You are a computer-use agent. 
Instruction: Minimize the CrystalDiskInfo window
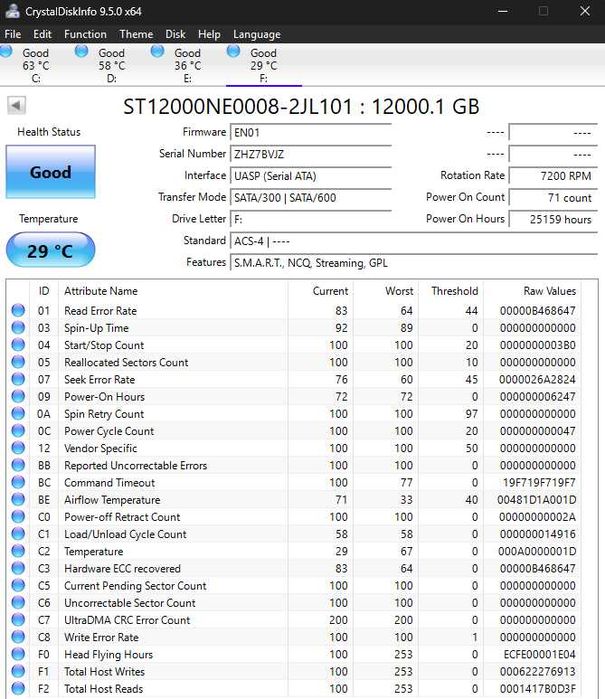click(x=502, y=11)
